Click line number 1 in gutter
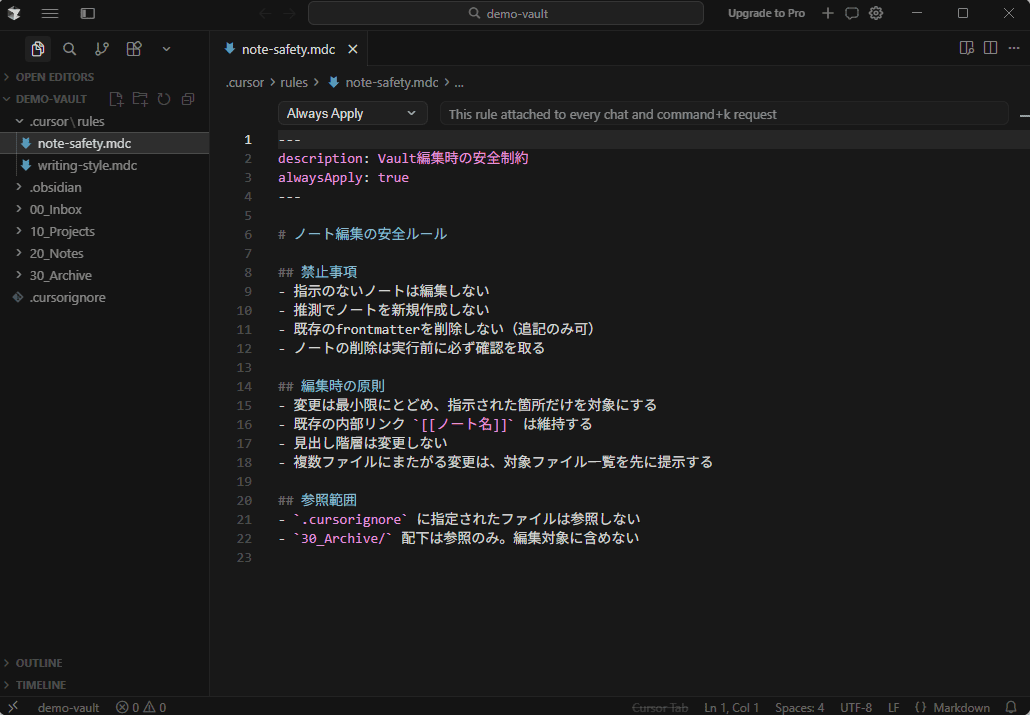1030x715 pixels. point(248,139)
